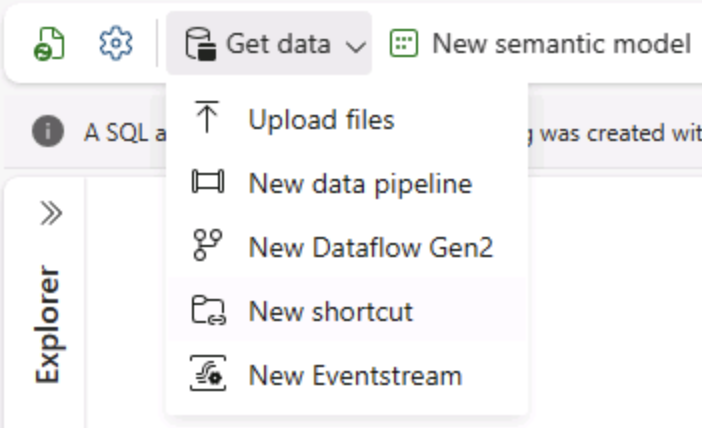Viewport: 702px width, 428px height.
Task: Click the green refresh page icon
Action: click(49, 44)
